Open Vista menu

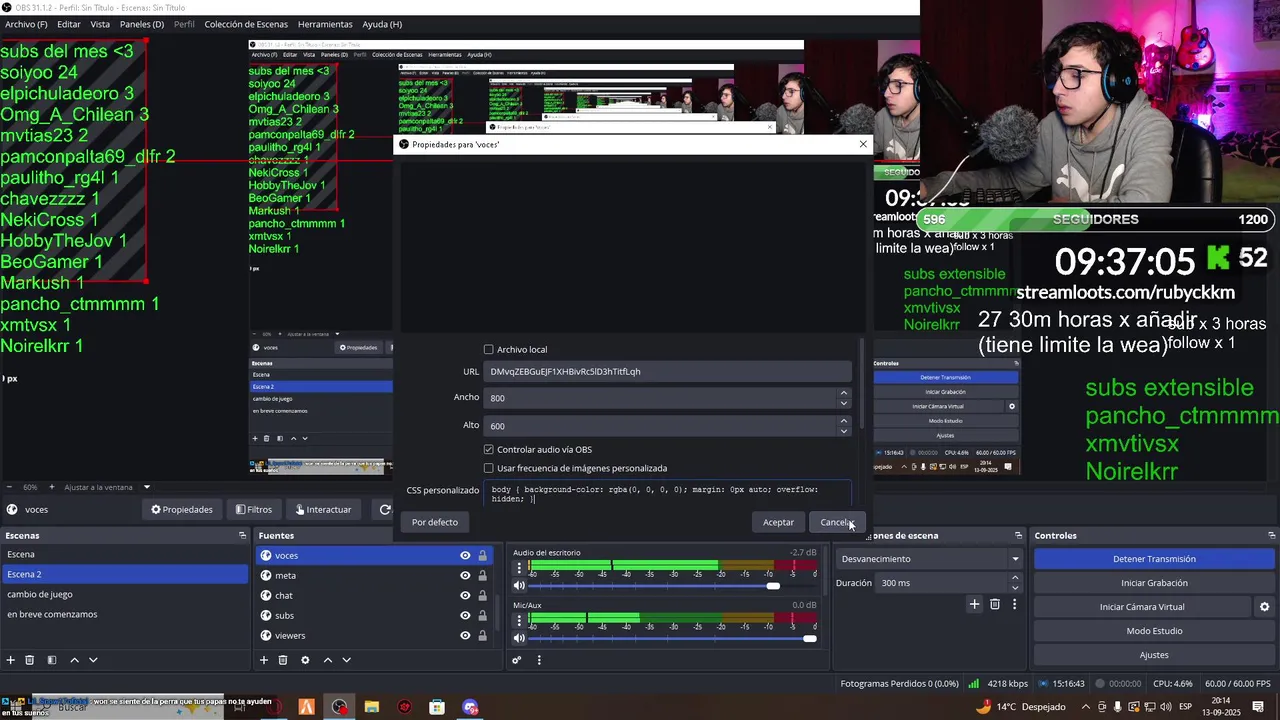[x=100, y=24]
